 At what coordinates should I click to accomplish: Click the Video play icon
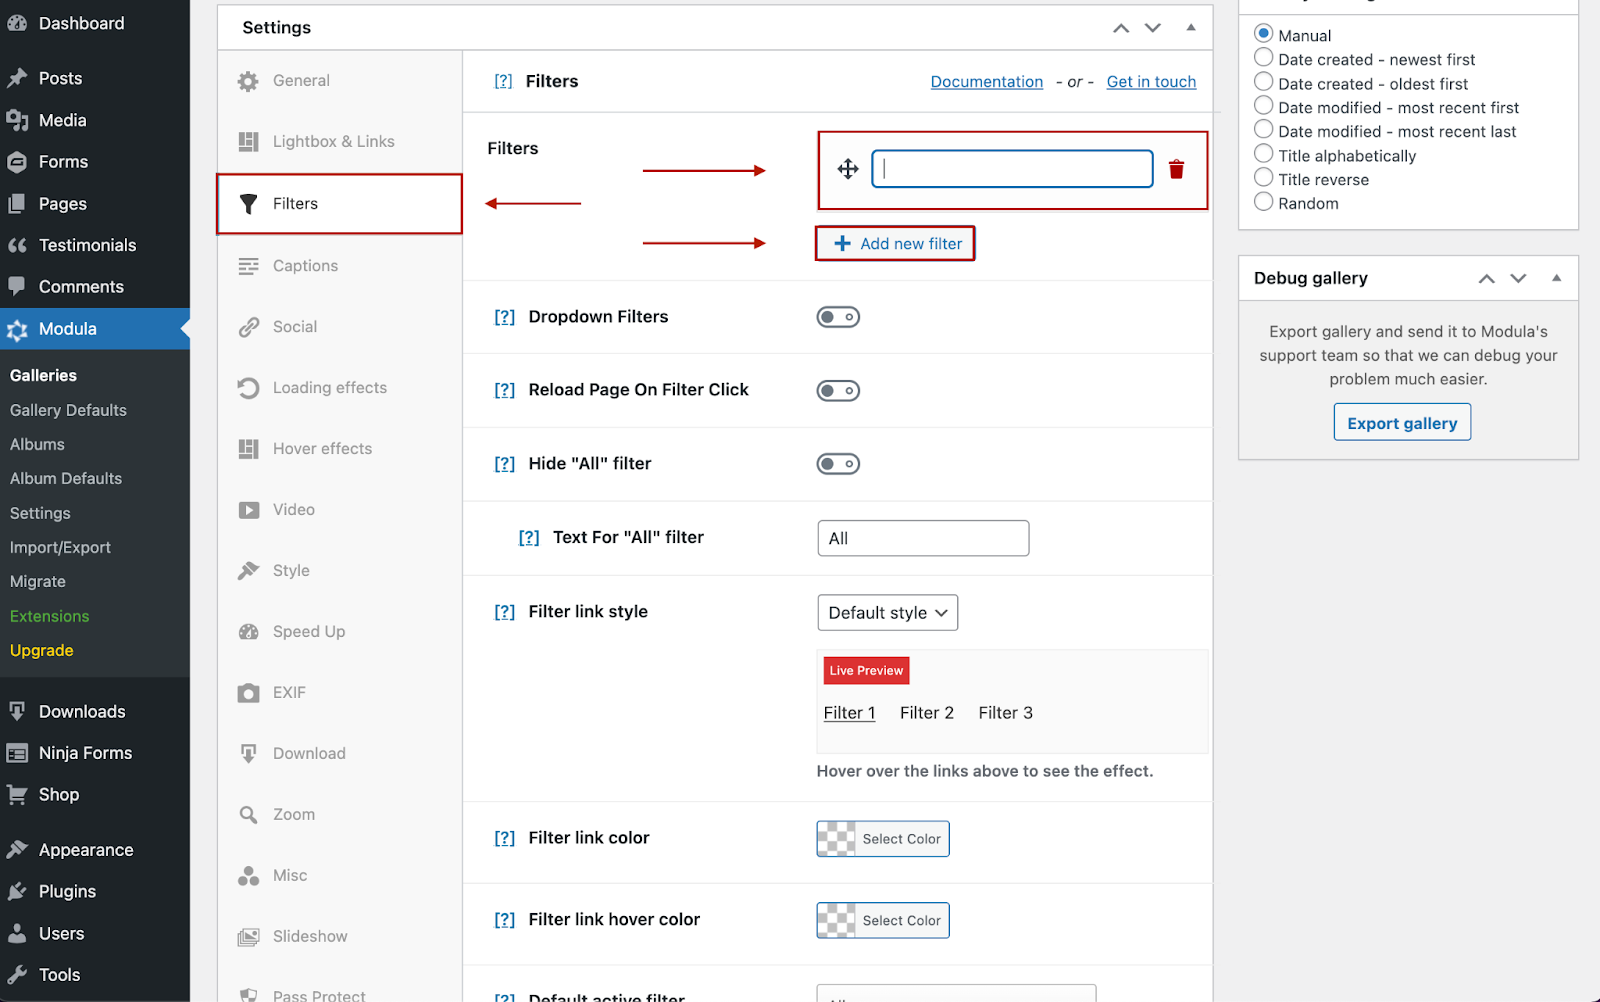[248, 510]
